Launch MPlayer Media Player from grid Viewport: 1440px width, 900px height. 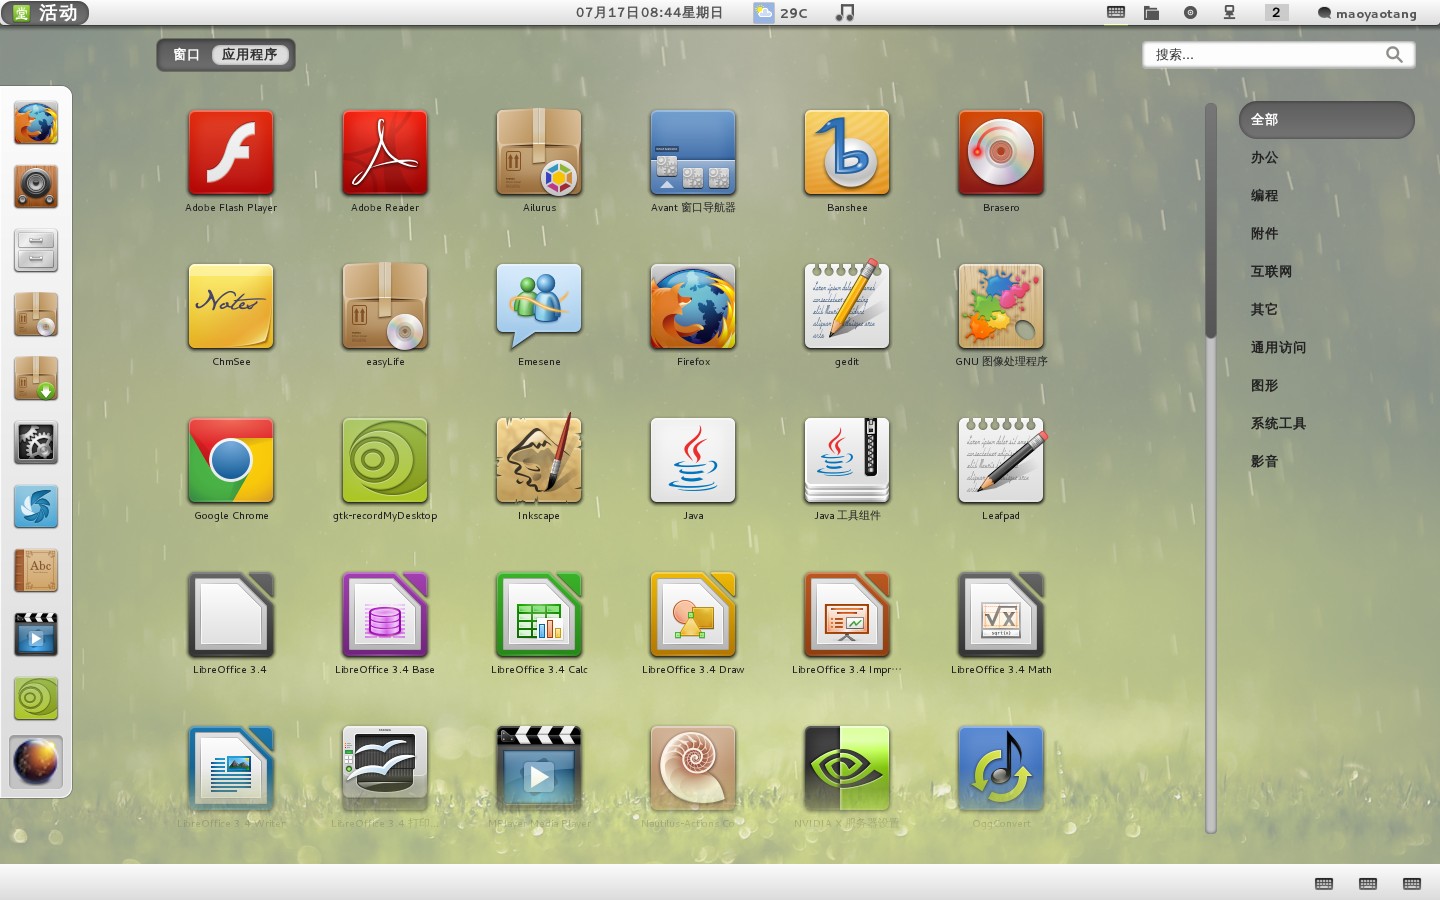(539, 769)
